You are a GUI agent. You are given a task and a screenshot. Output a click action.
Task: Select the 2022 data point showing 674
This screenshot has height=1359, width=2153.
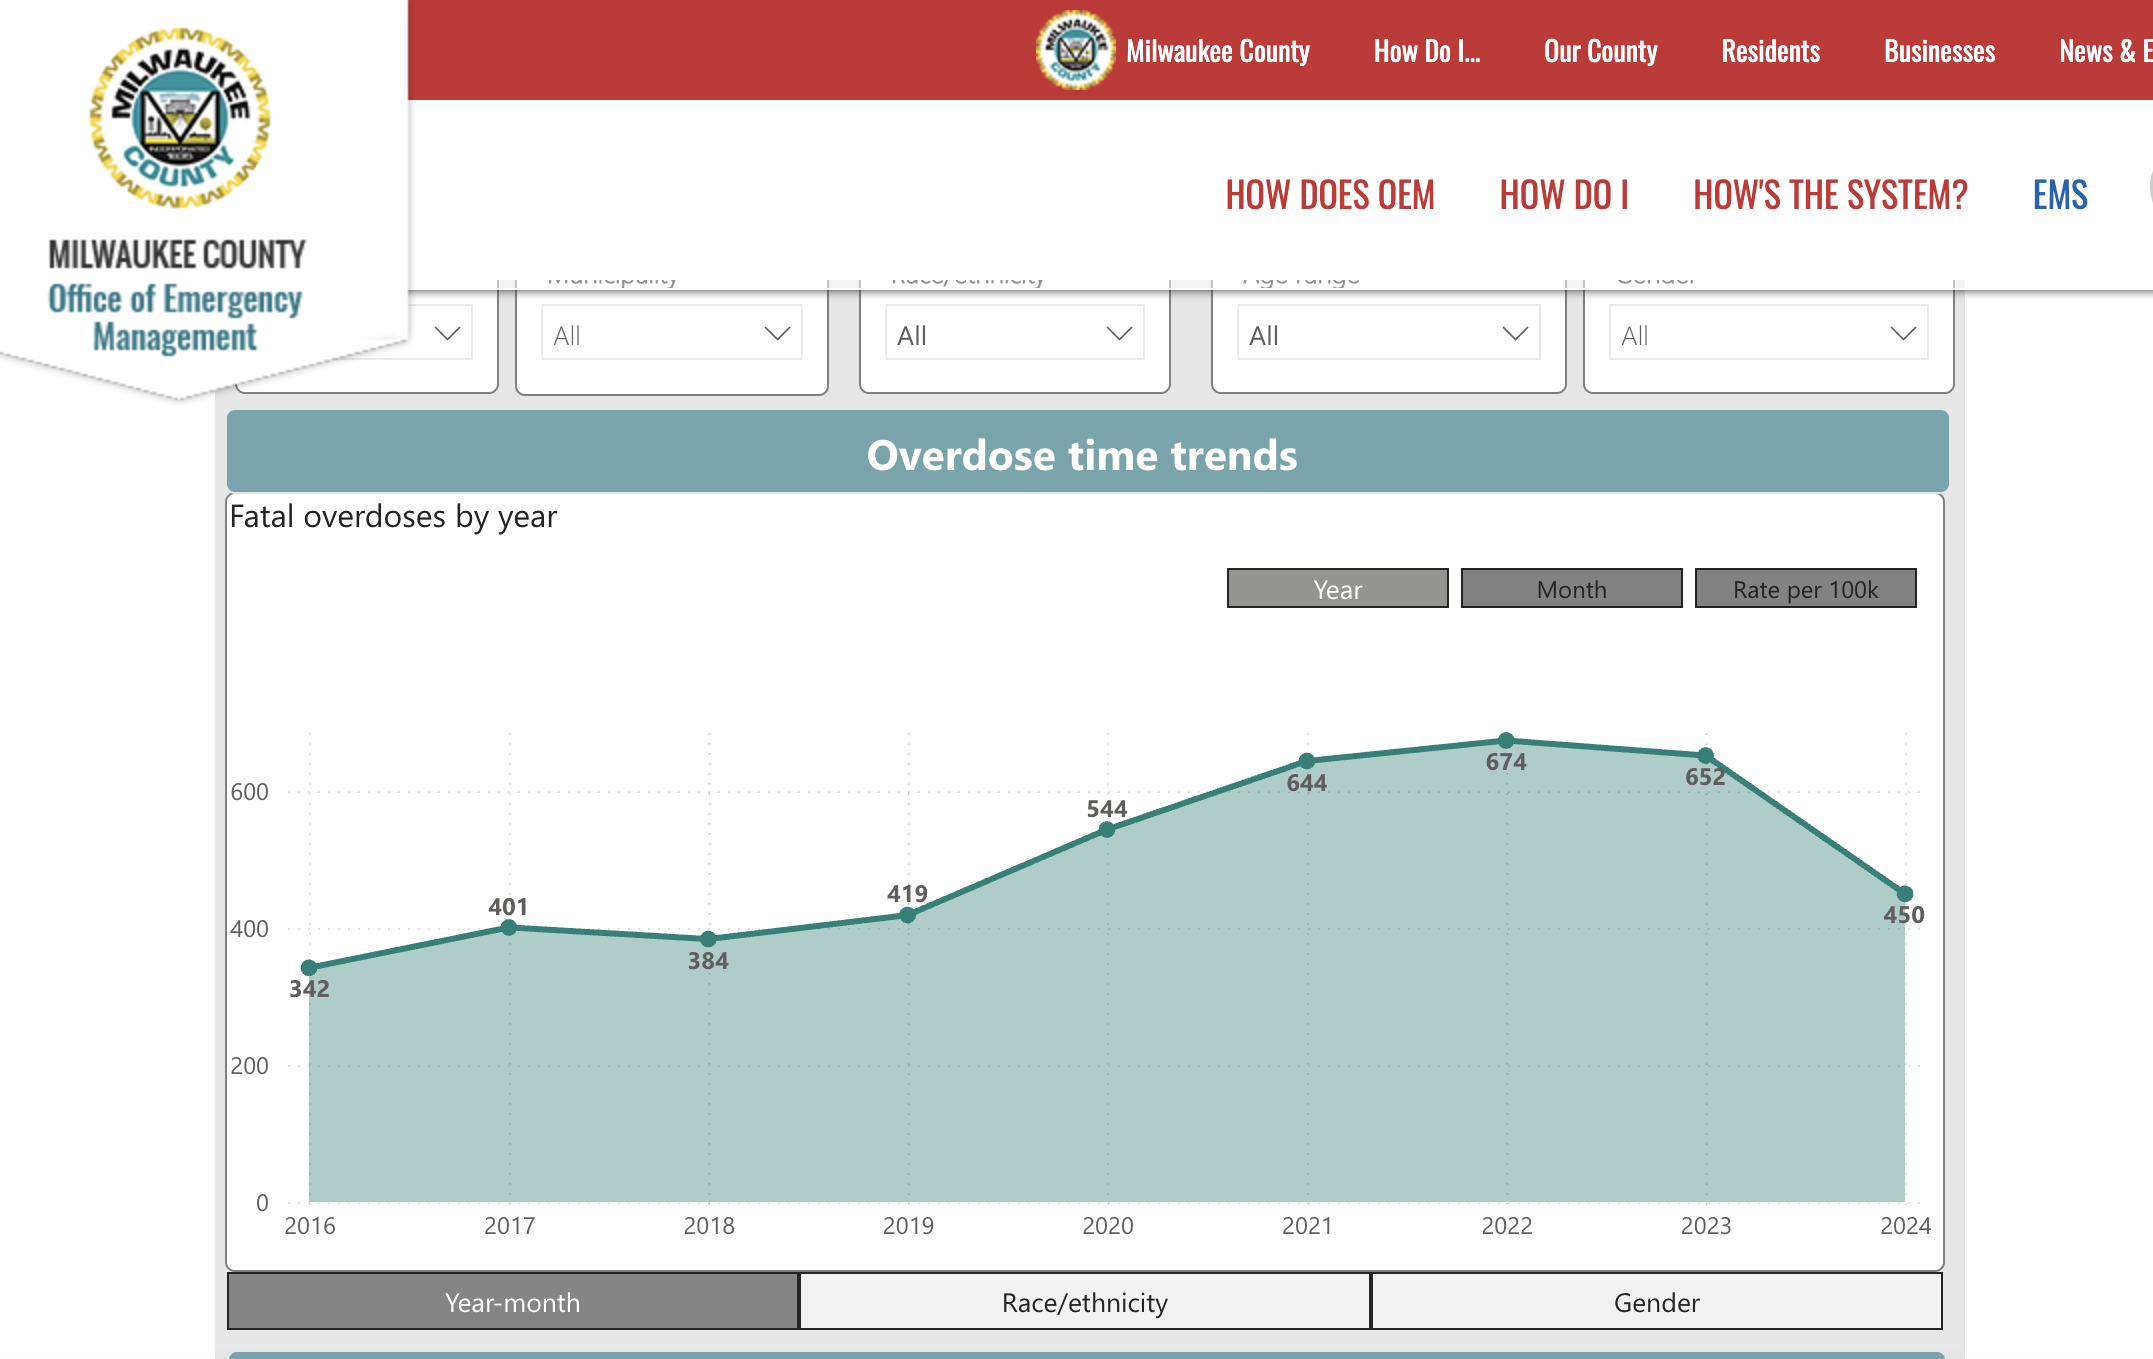[1506, 737]
